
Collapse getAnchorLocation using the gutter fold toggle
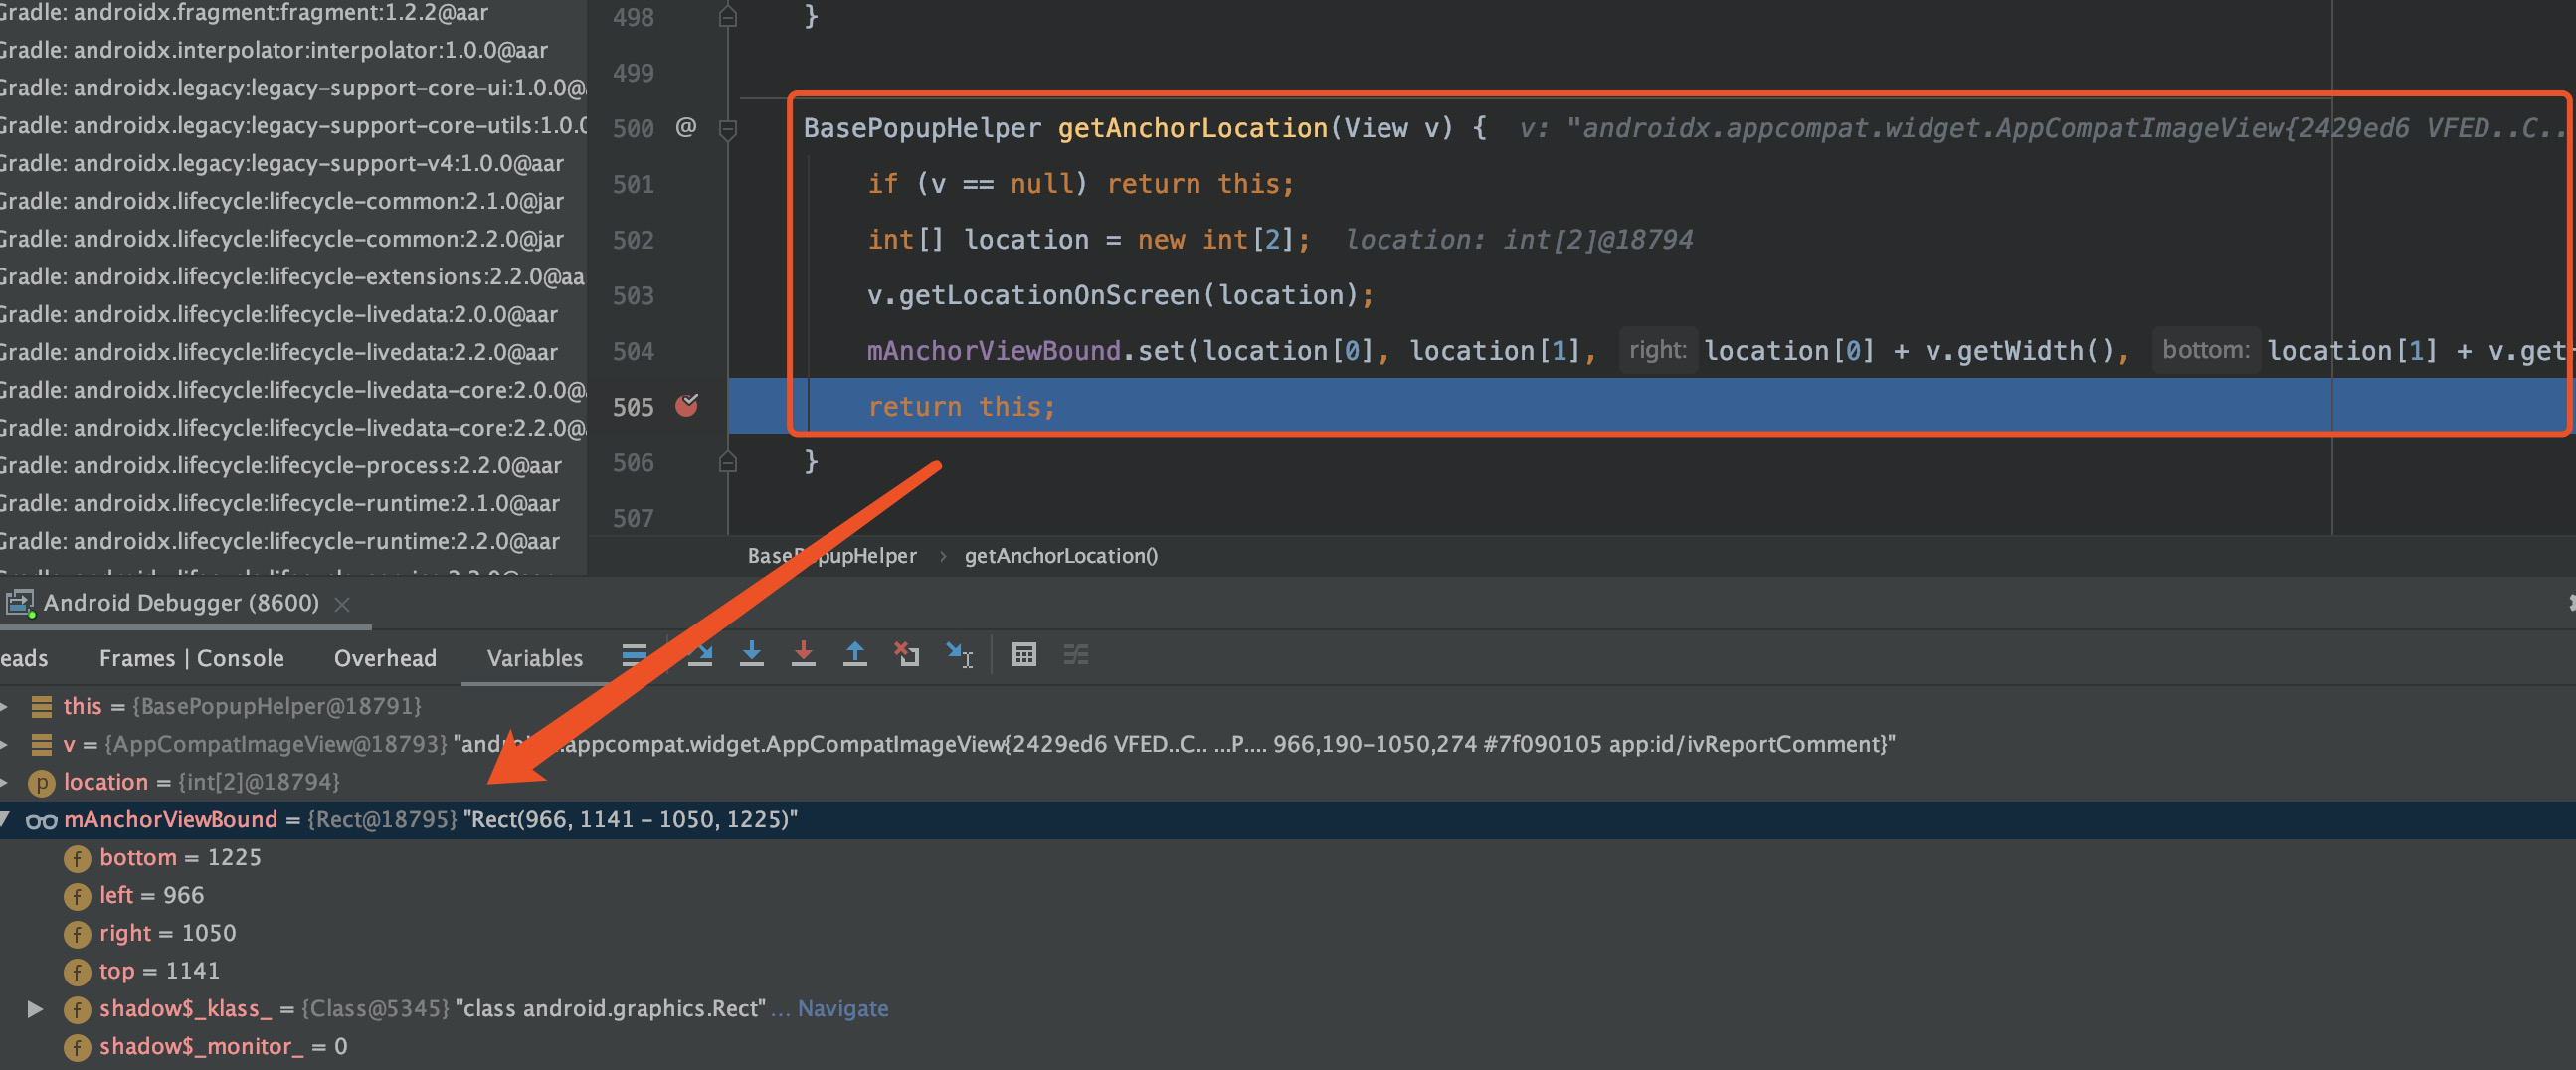[727, 129]
